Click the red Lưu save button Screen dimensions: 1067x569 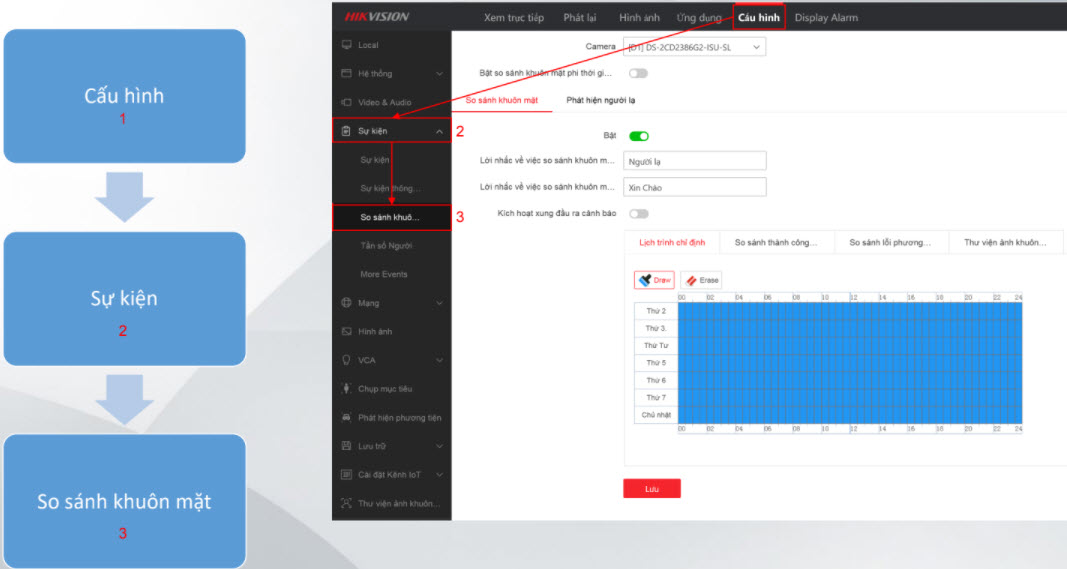pos(651,489)
